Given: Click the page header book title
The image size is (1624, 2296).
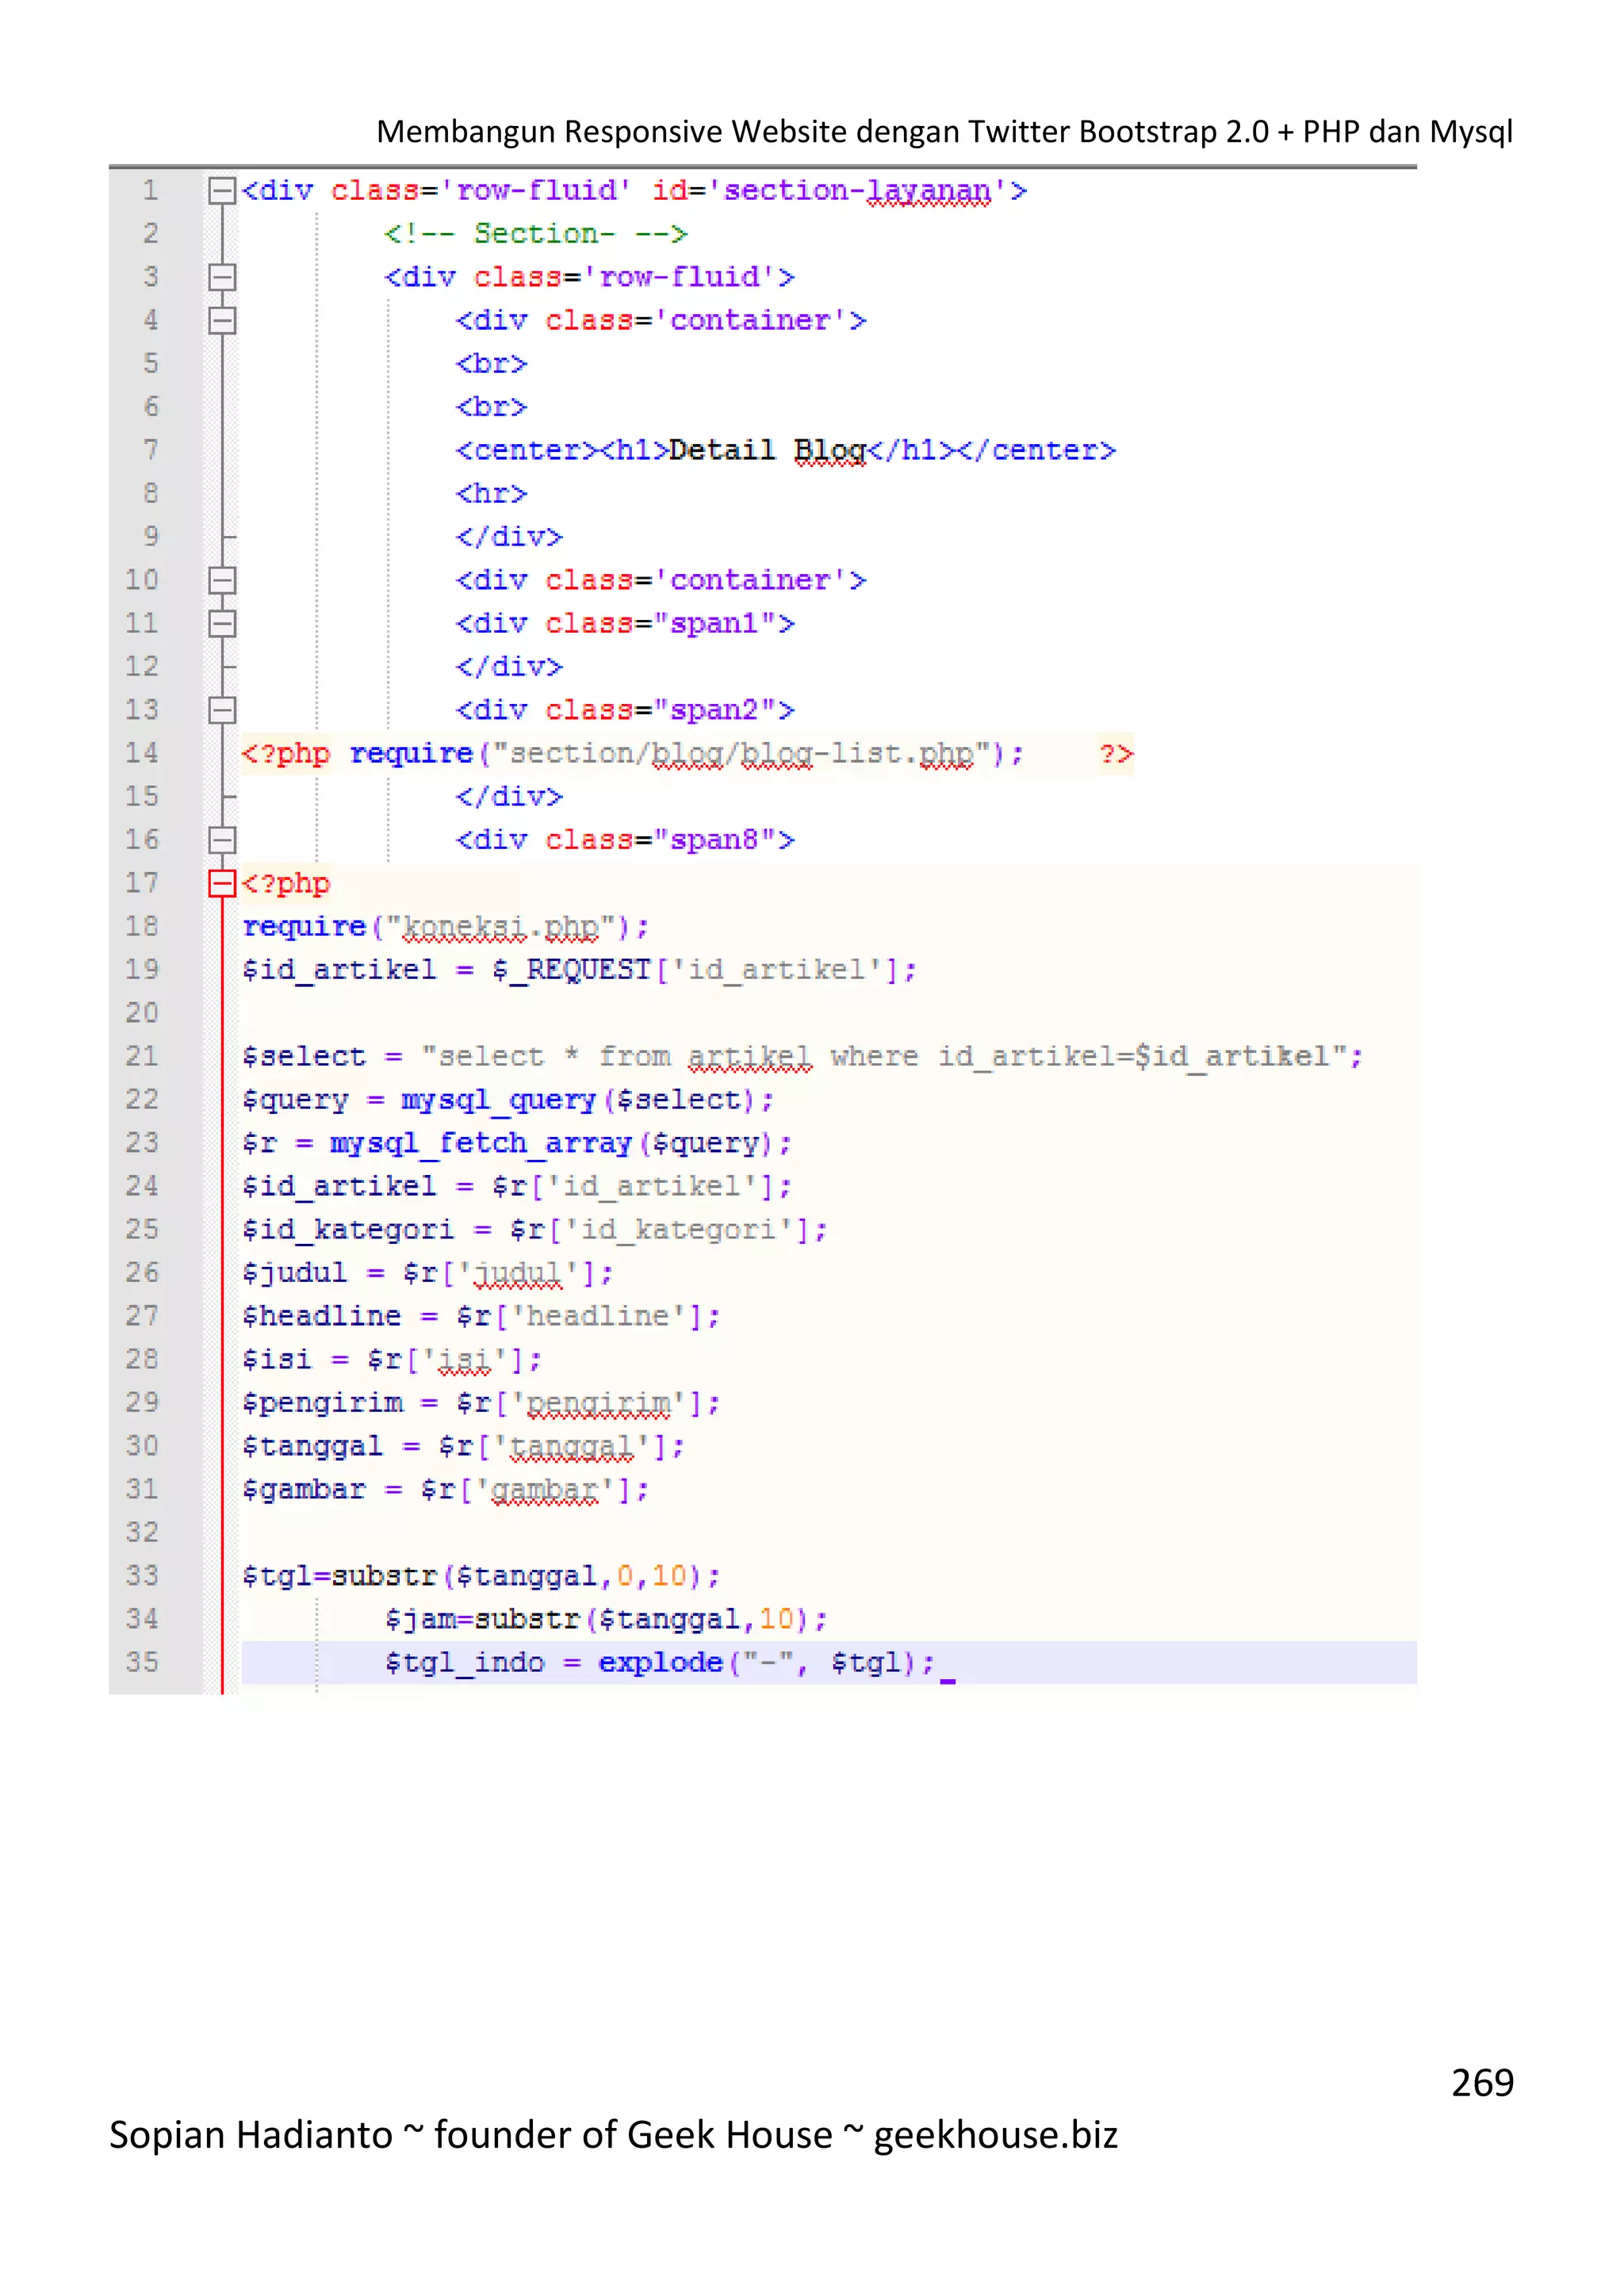Looking at the screenshot, I should [944, 132].
